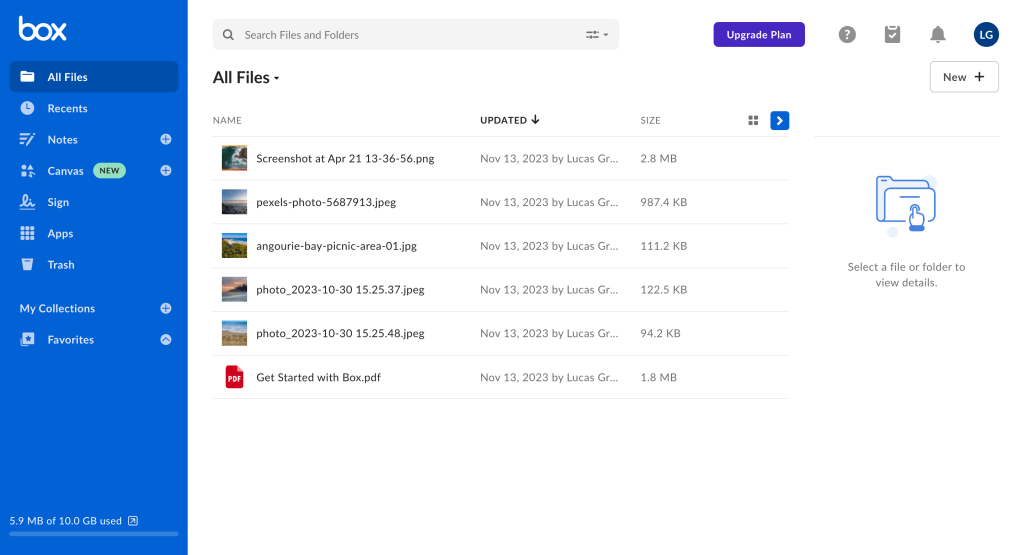Switch to grid view layout
Image resolution: width=1024 pixels, height=555 pixels.
[753, 121]
